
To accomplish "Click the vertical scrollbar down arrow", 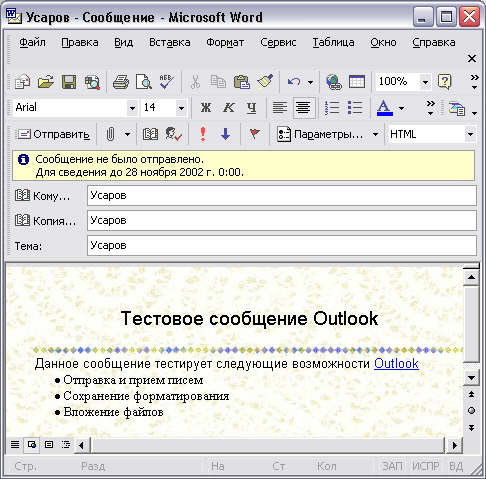I will [471, 378].
